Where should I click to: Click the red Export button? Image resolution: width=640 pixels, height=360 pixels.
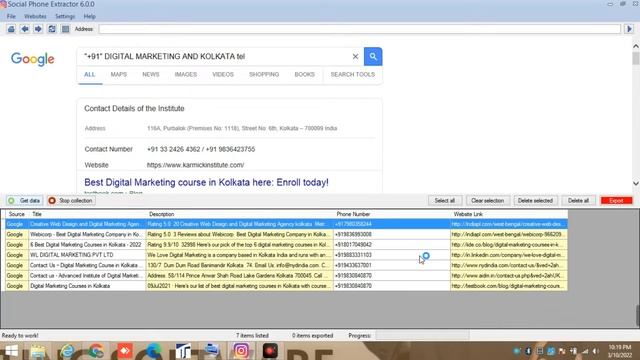pos(616,200)
